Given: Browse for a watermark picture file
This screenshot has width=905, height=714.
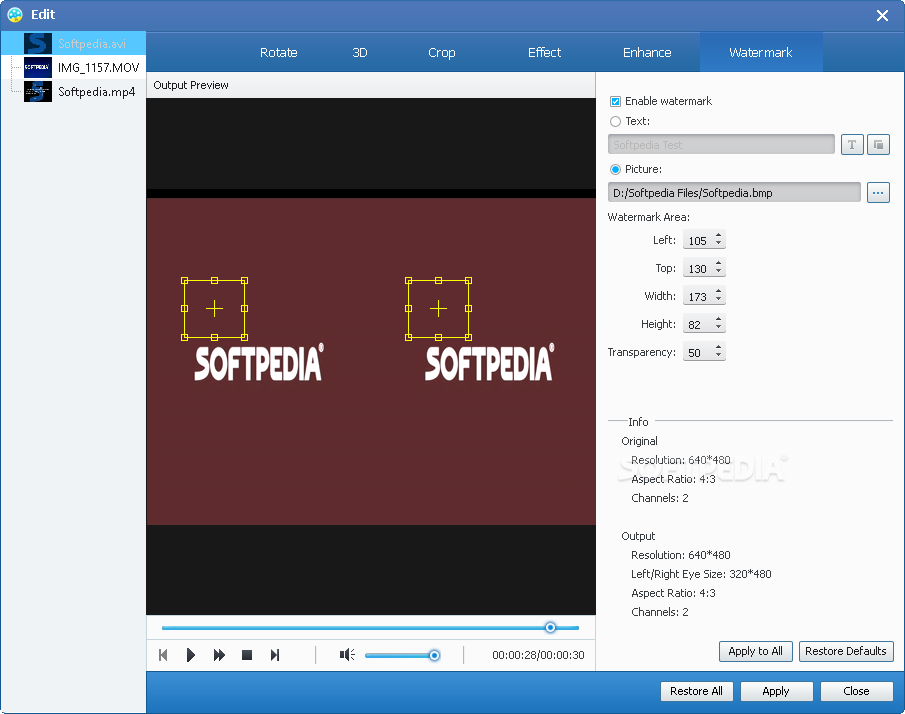Looking at the screenshot, I should pos(878,192).
